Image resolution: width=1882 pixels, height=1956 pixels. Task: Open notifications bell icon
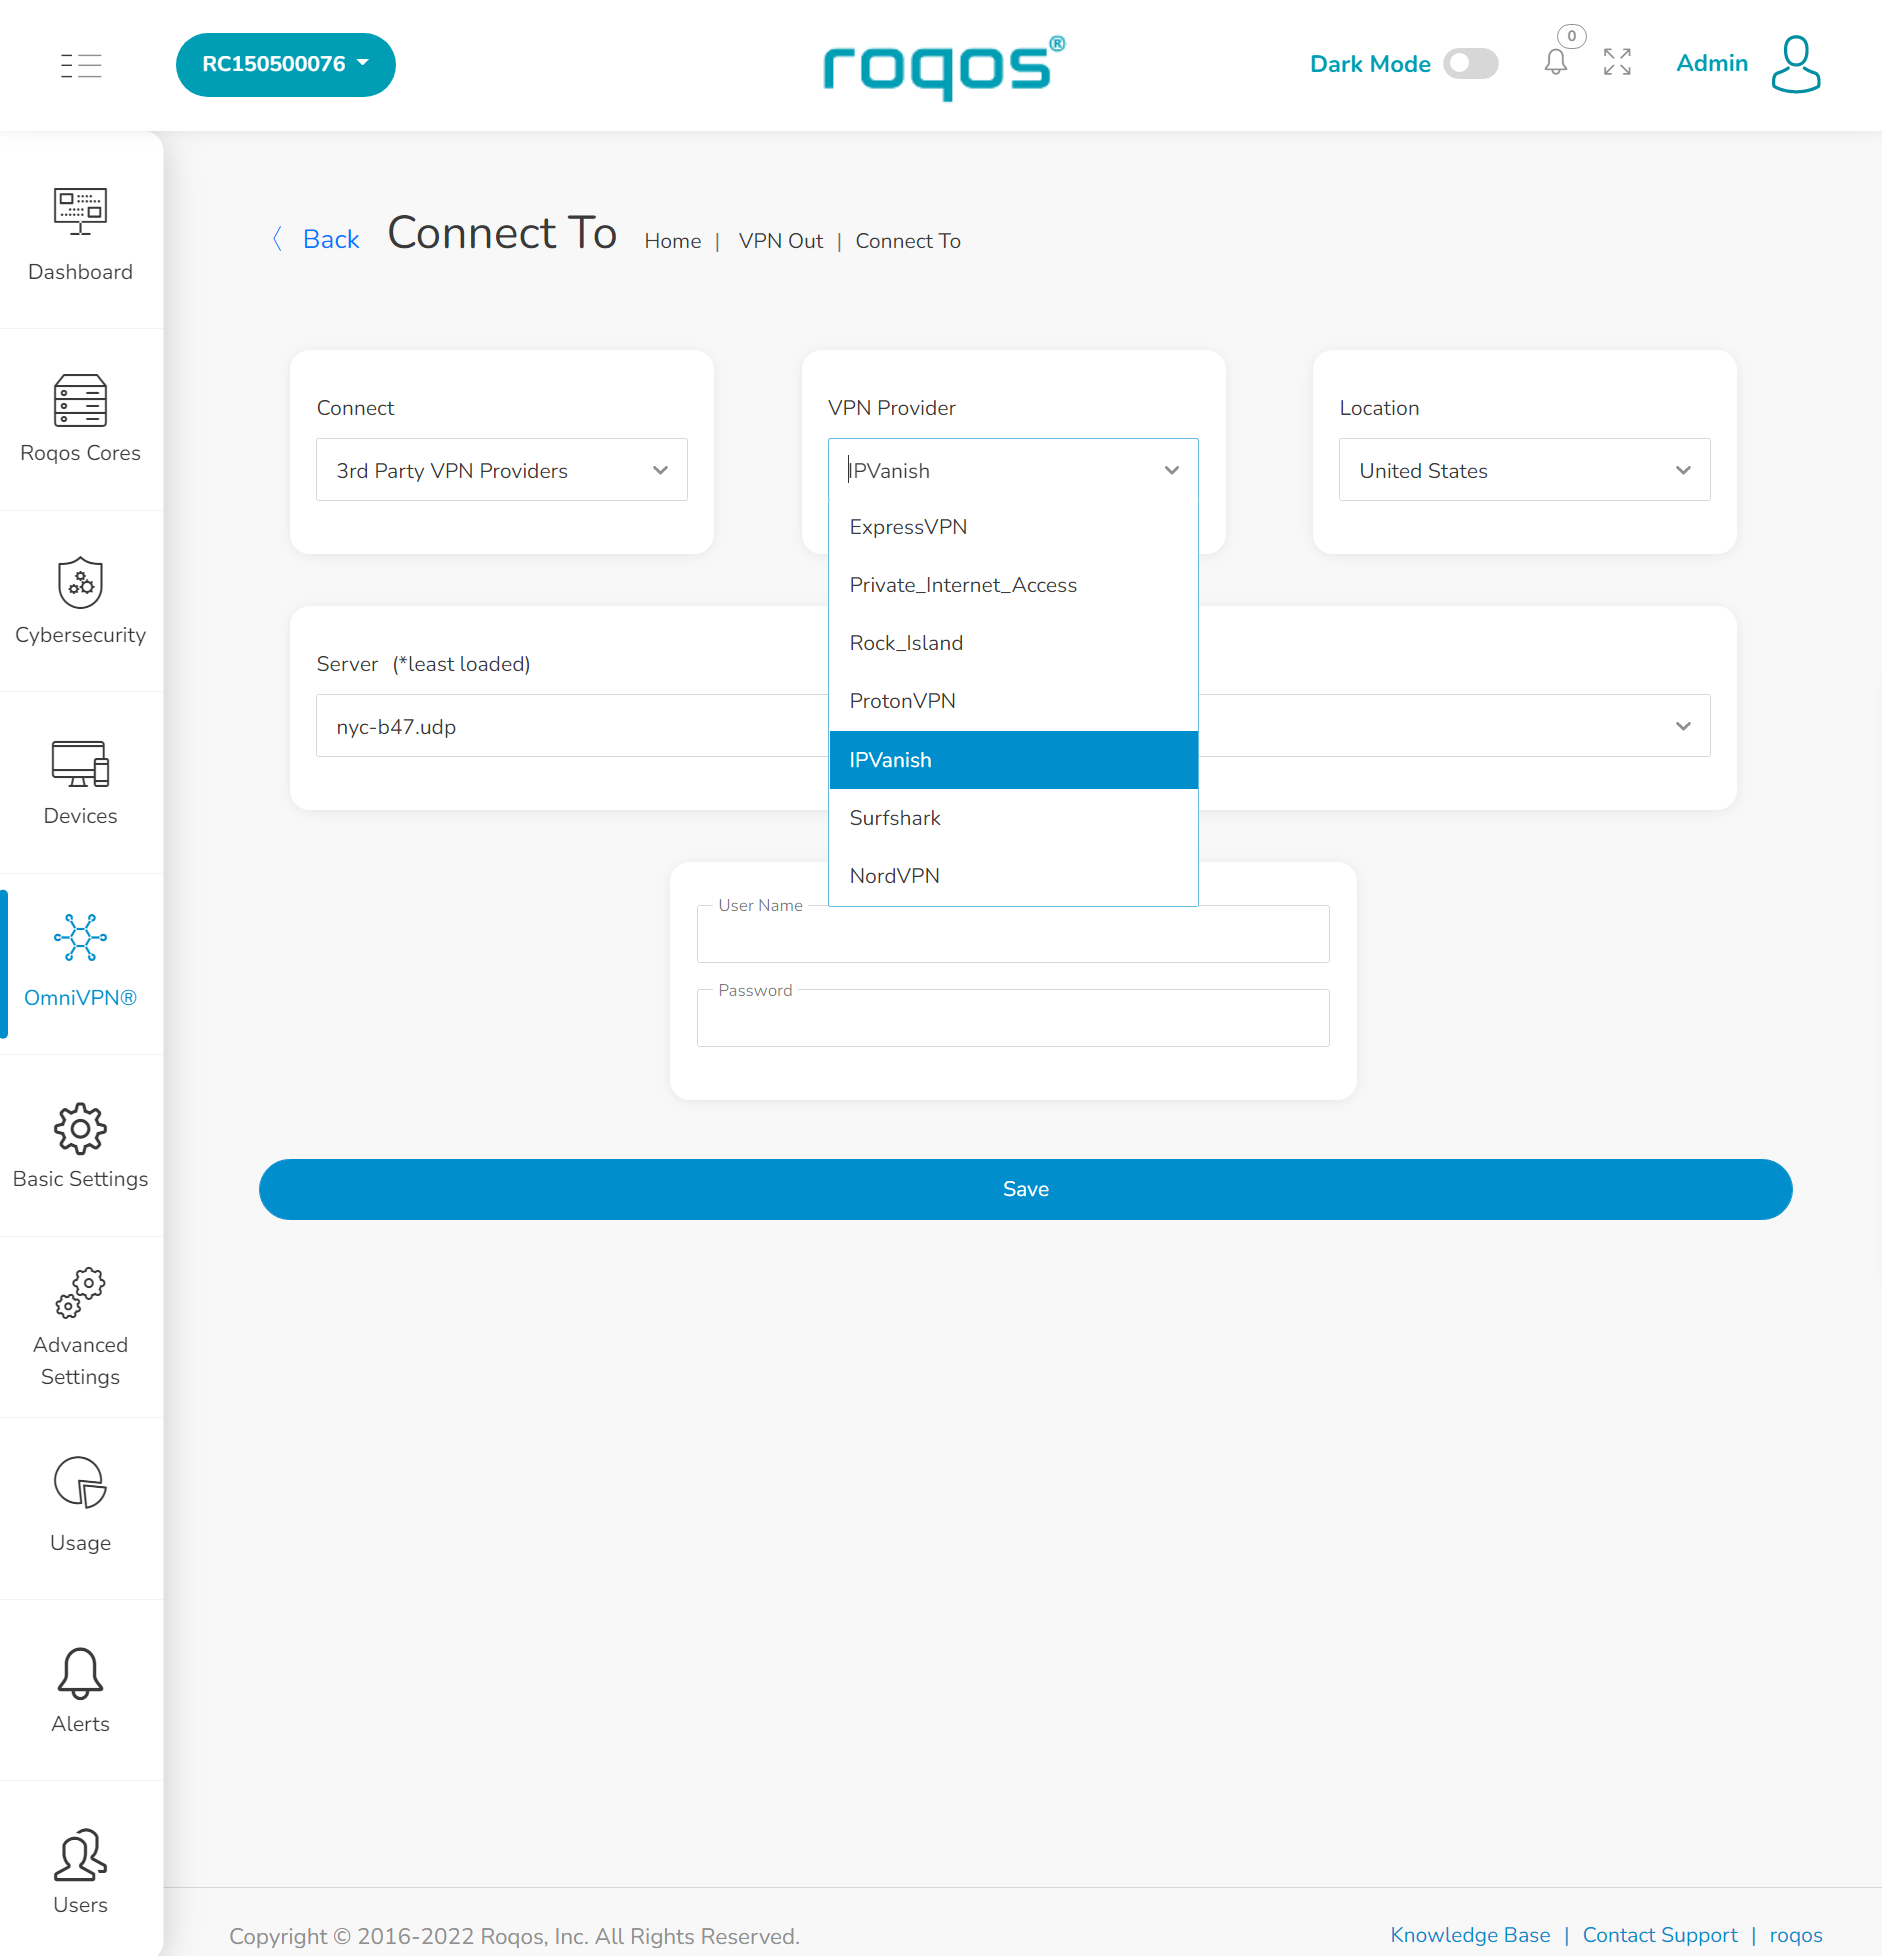pos(1555,63)
